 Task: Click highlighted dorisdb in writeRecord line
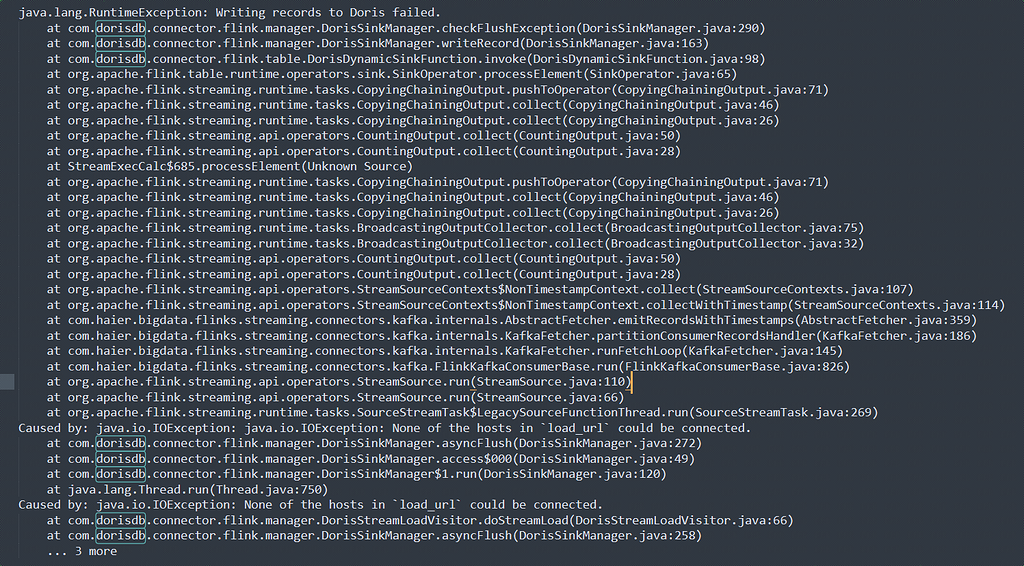pos(121,44)
